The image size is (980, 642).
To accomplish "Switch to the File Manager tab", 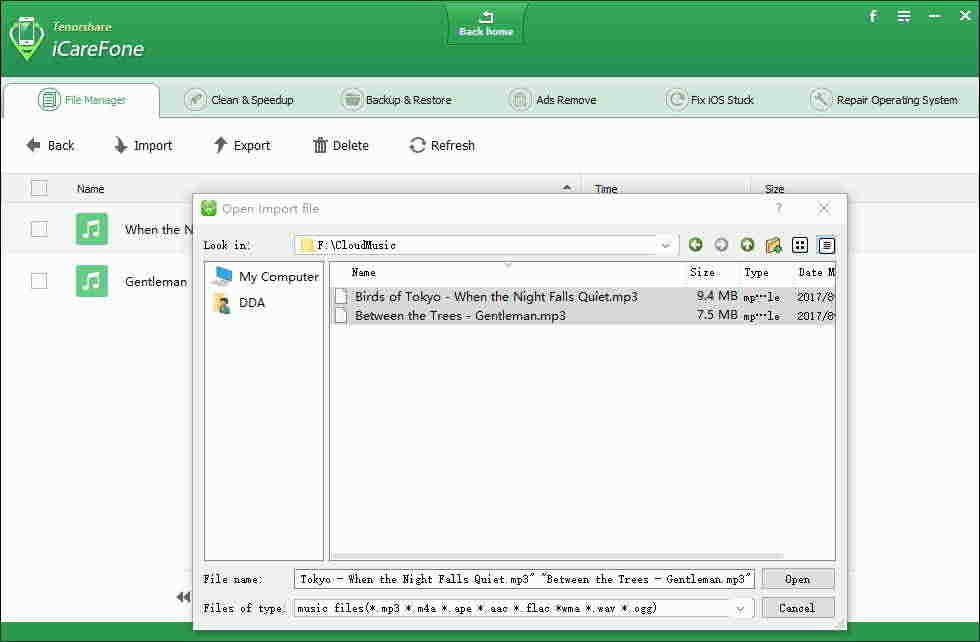I will coord(81,100).
